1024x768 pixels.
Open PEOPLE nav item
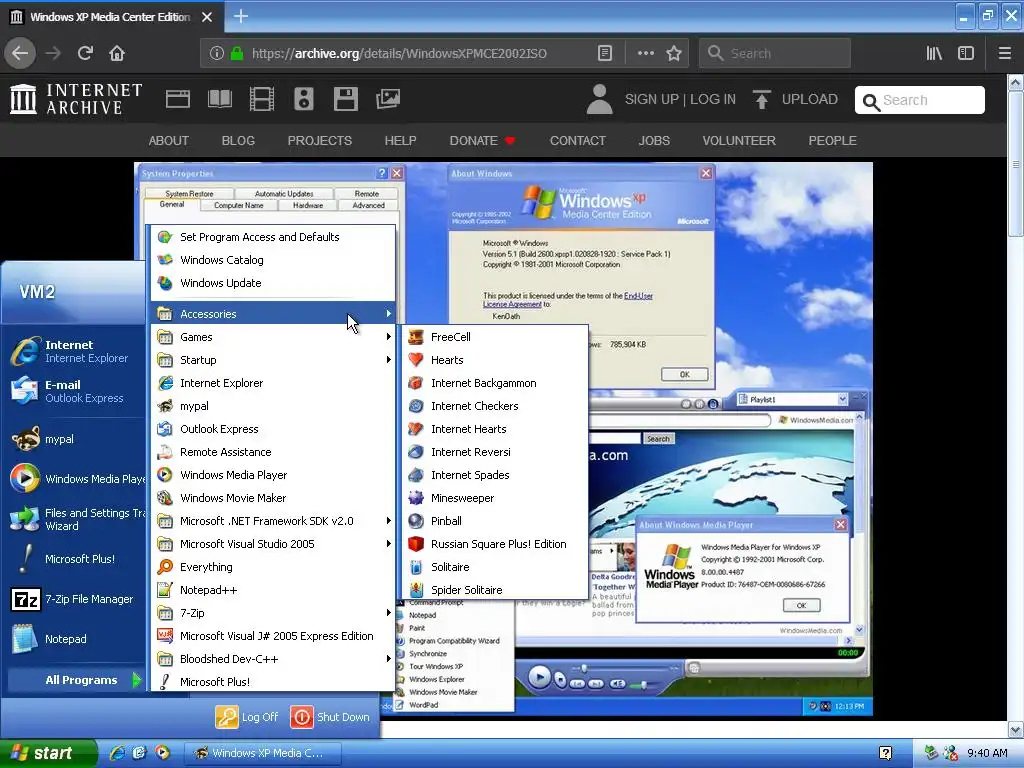(832, 140)
